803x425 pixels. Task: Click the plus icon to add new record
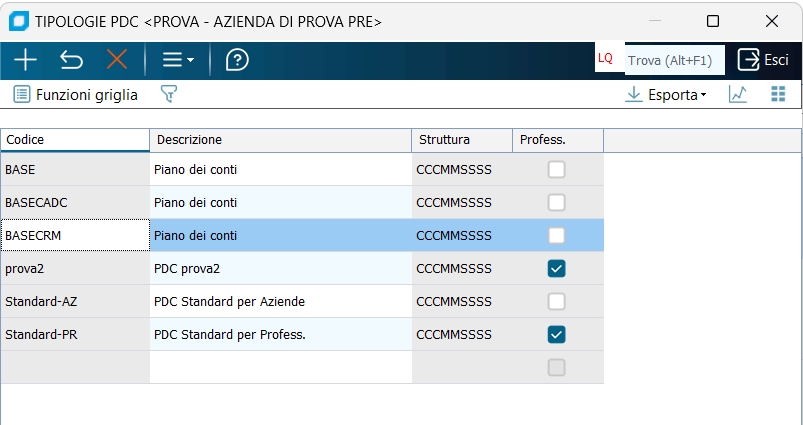coord(25,60)
